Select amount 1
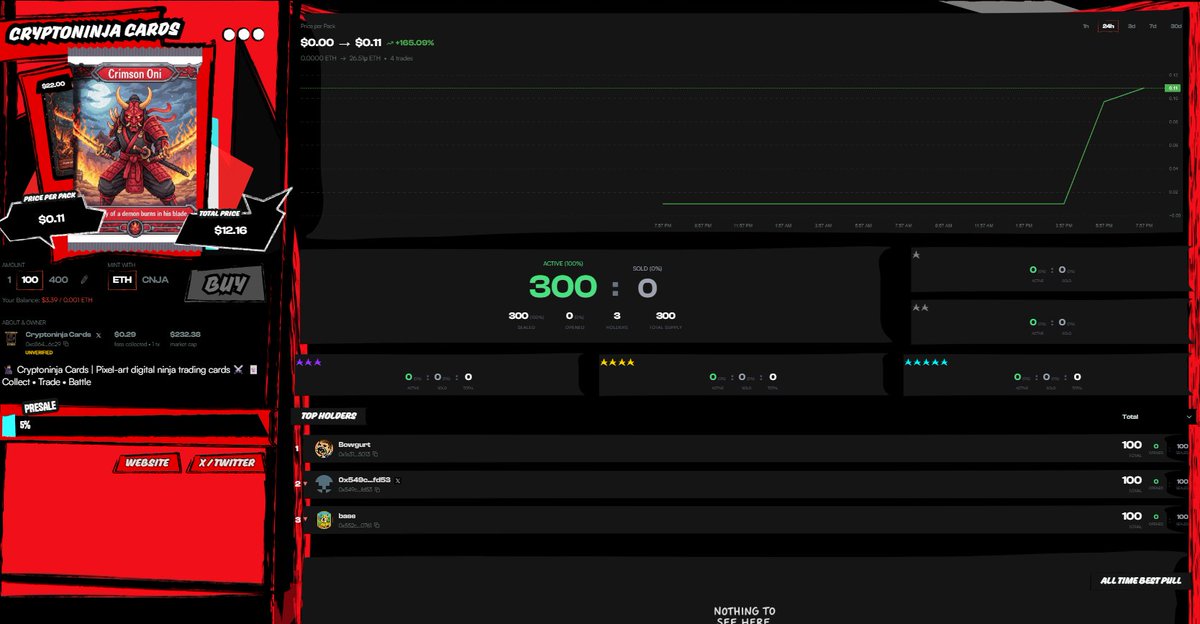The height and width of the screenshot is (624, 1200). [9, 280]
